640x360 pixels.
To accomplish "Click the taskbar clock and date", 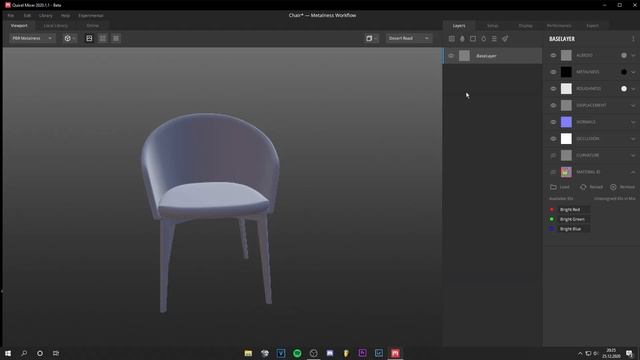I will click(611, 353).
